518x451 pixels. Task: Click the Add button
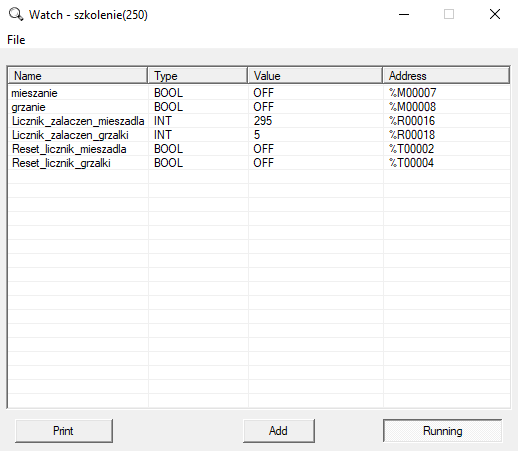(x=279, y=431)
